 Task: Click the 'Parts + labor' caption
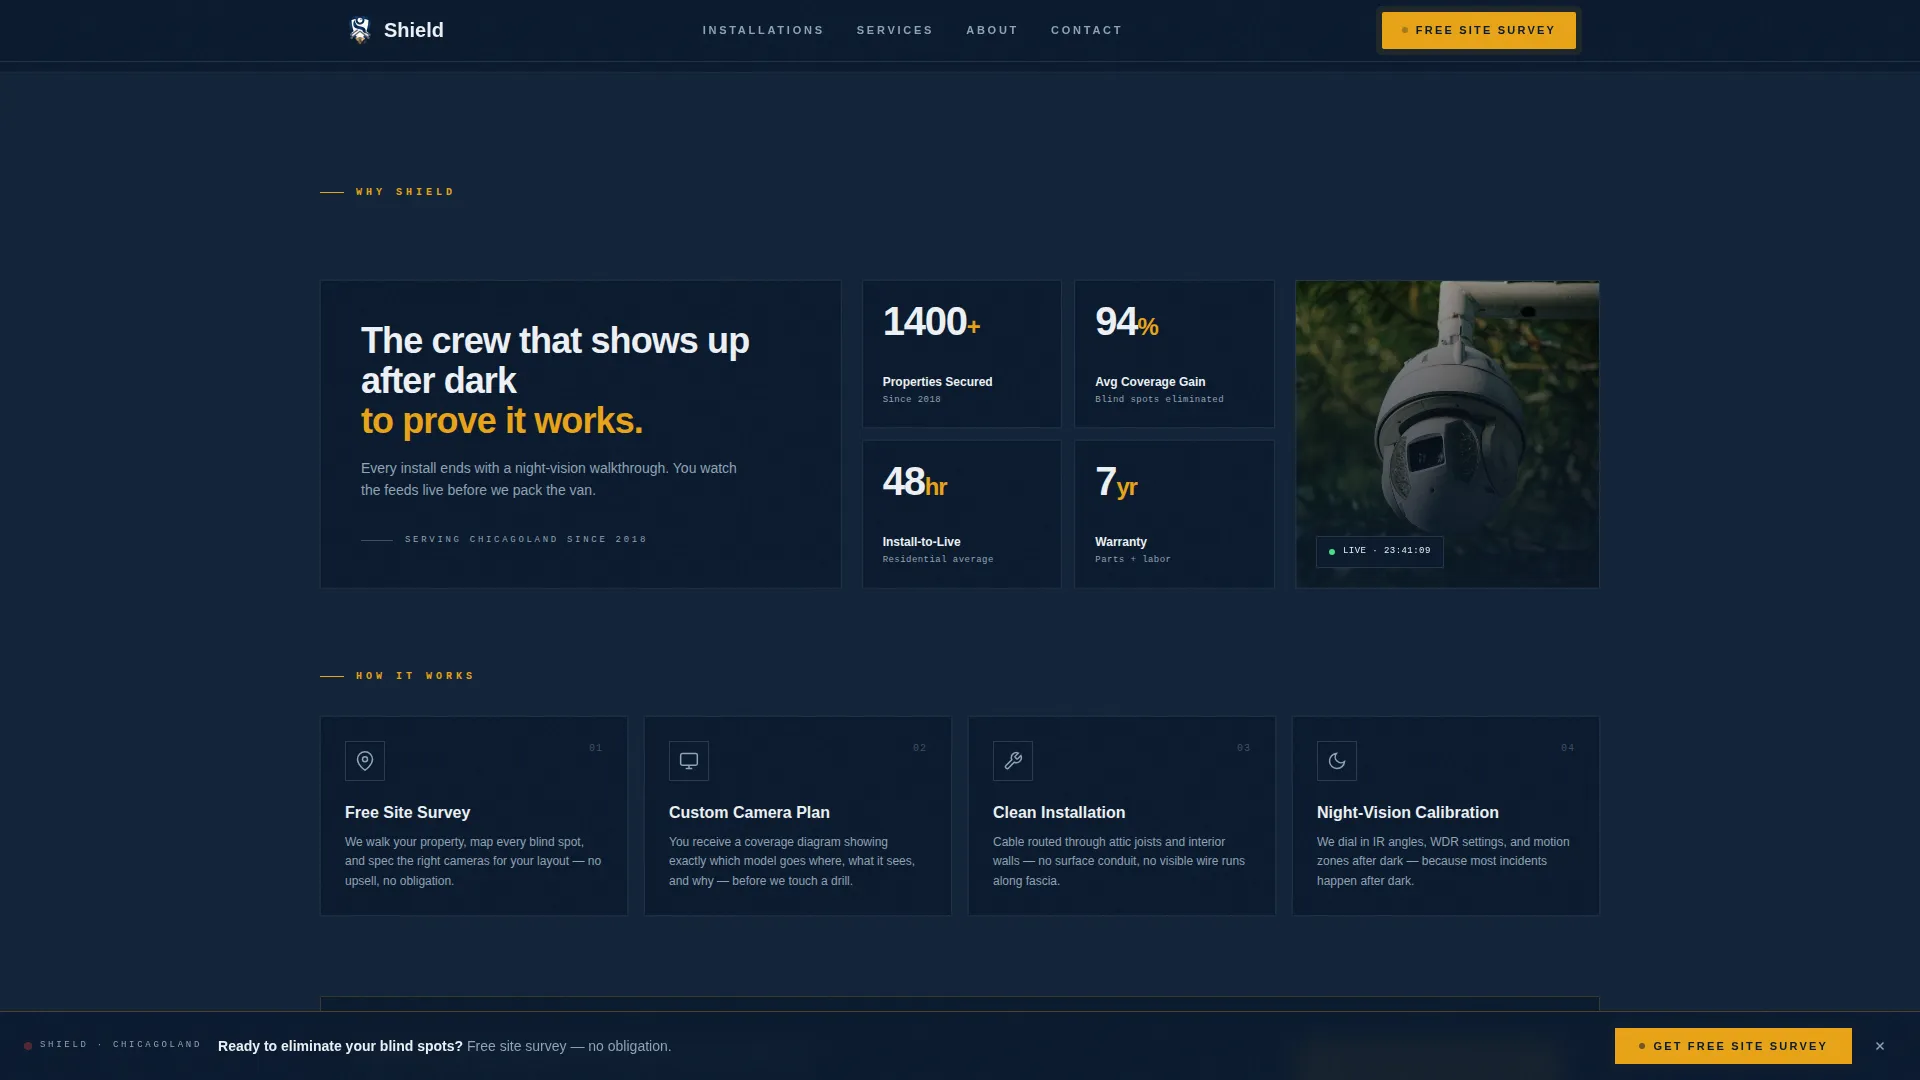coord(1133,559)
